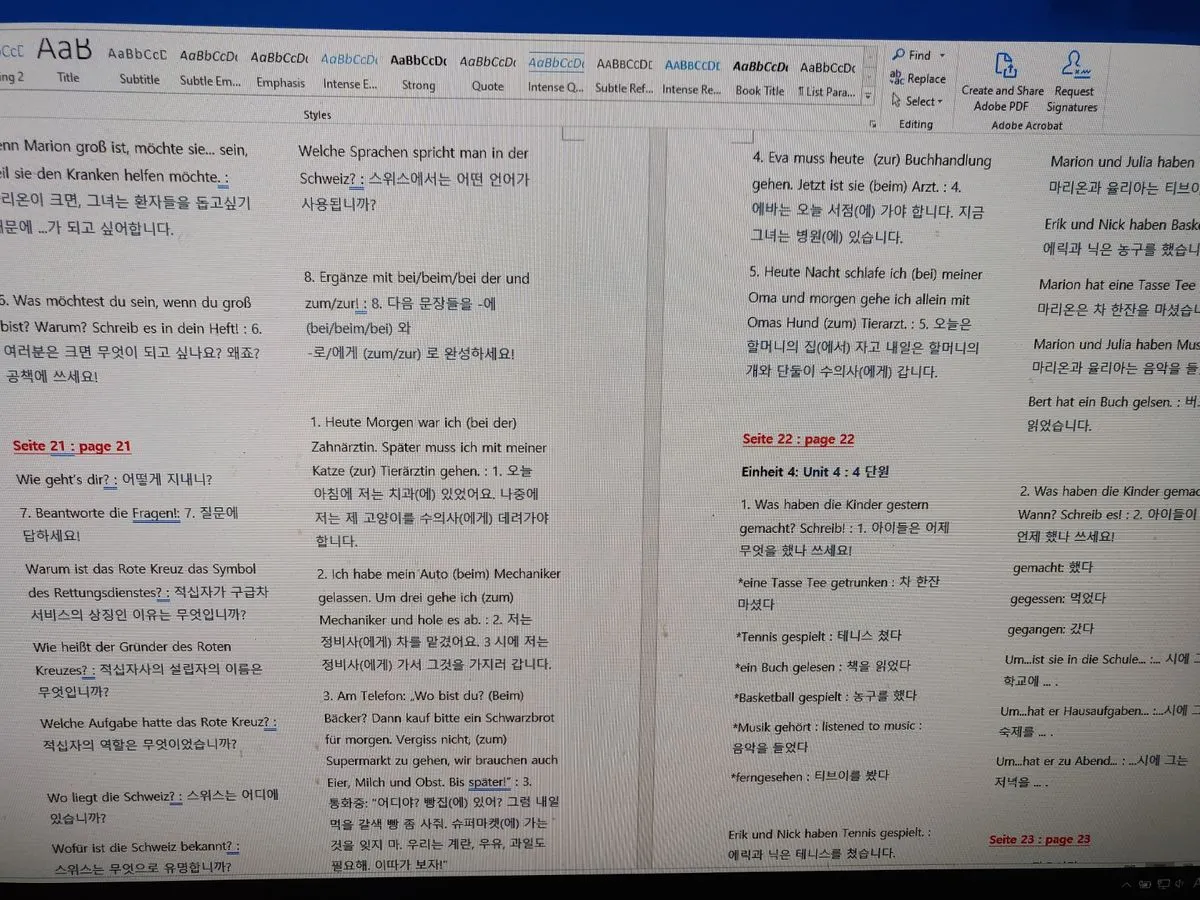This screenshot has width=1200, height=900.
Task: Click the red 'Seite 21 : page 21' heading
Action: coord(72,447)
